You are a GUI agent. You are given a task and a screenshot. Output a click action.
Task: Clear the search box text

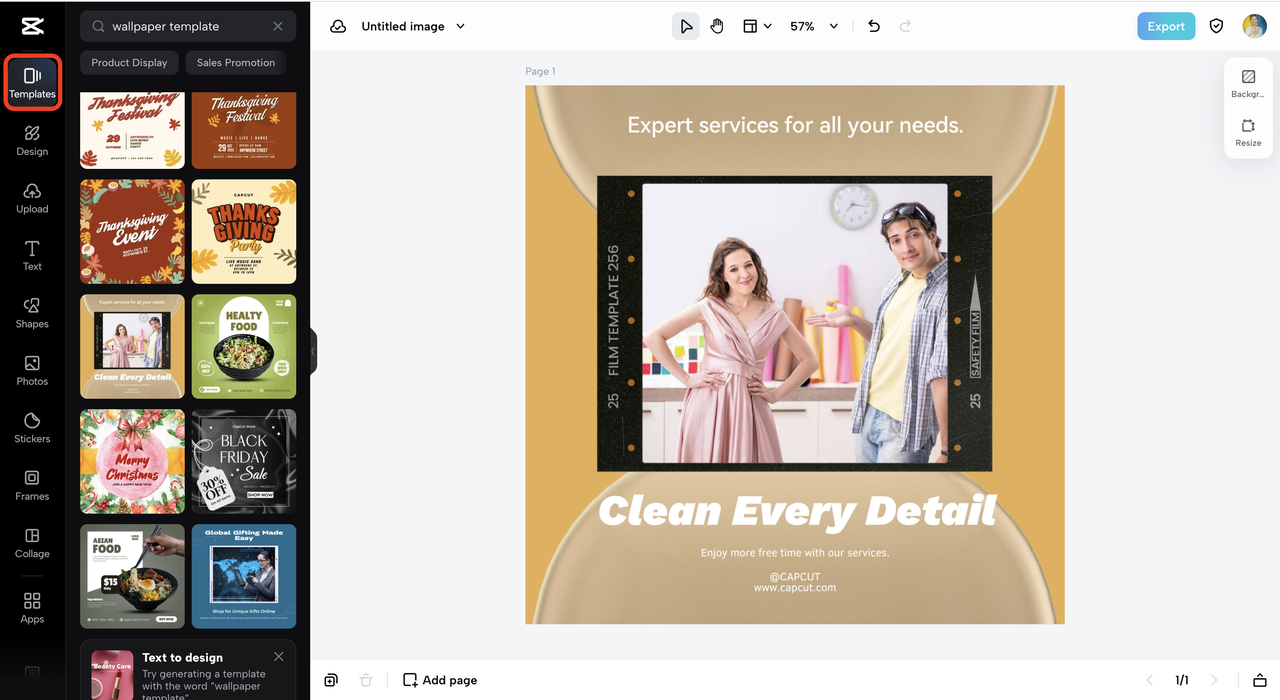click(x=278, y=26)
